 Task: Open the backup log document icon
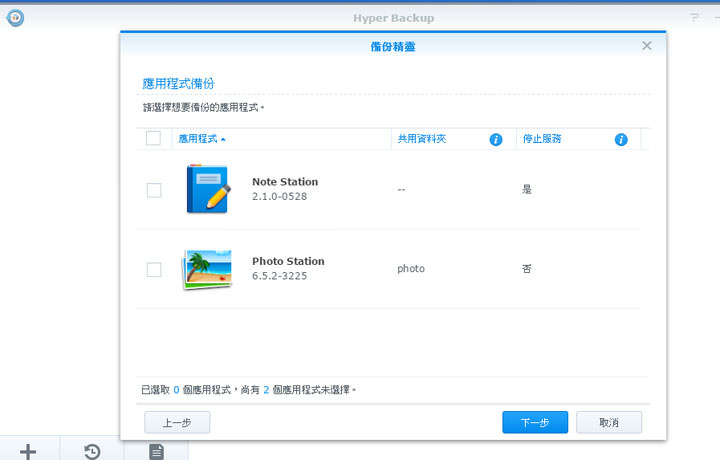point(156,452)
